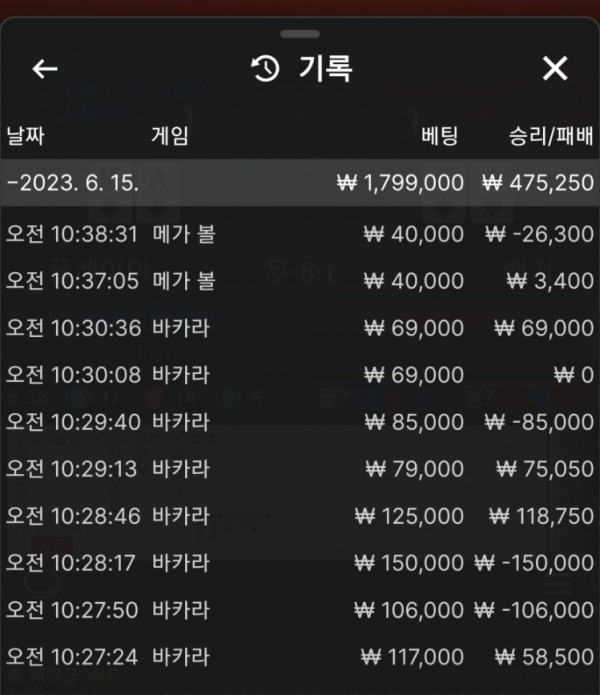
Task: Click the 게임 column header
Action: [x=170, y=136]
